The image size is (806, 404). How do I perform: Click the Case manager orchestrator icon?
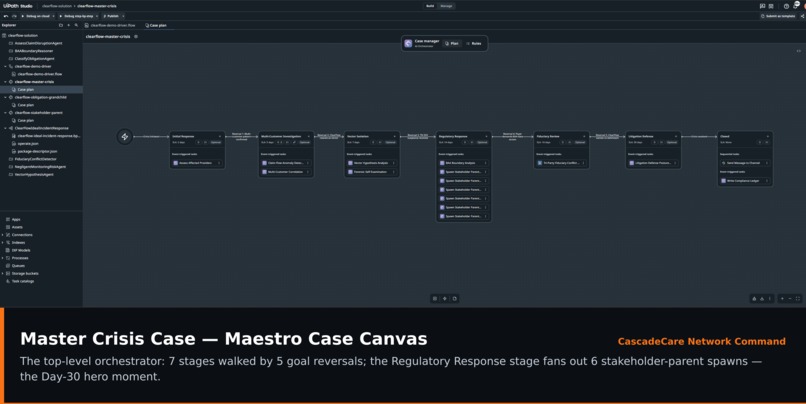[x=408, y=44]
